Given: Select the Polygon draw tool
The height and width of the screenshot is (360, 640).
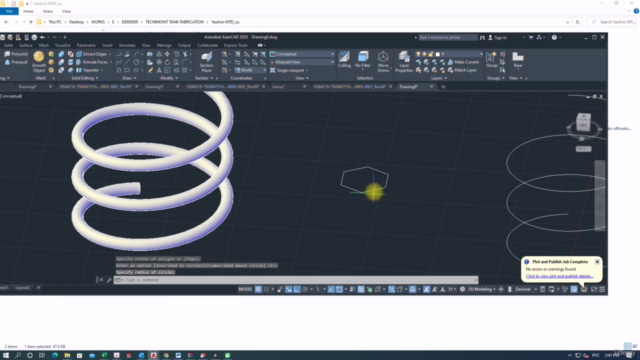Looking at the screenshot, I should 119,70.
